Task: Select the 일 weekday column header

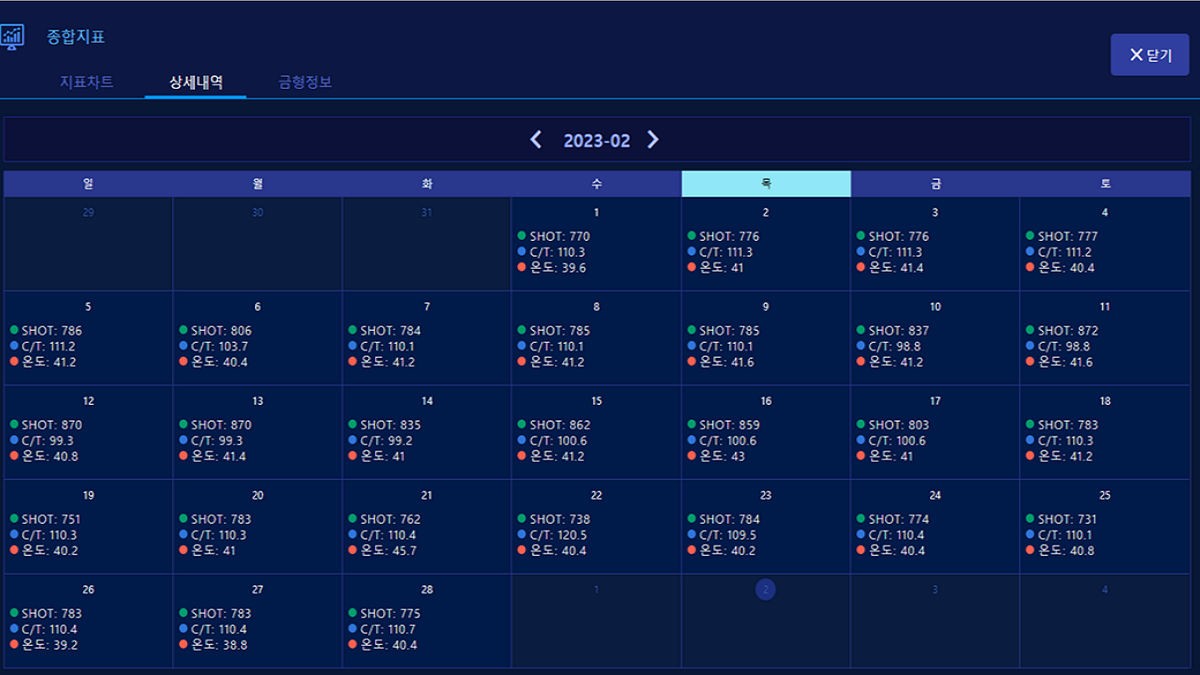Action: [x=88, y=184]
